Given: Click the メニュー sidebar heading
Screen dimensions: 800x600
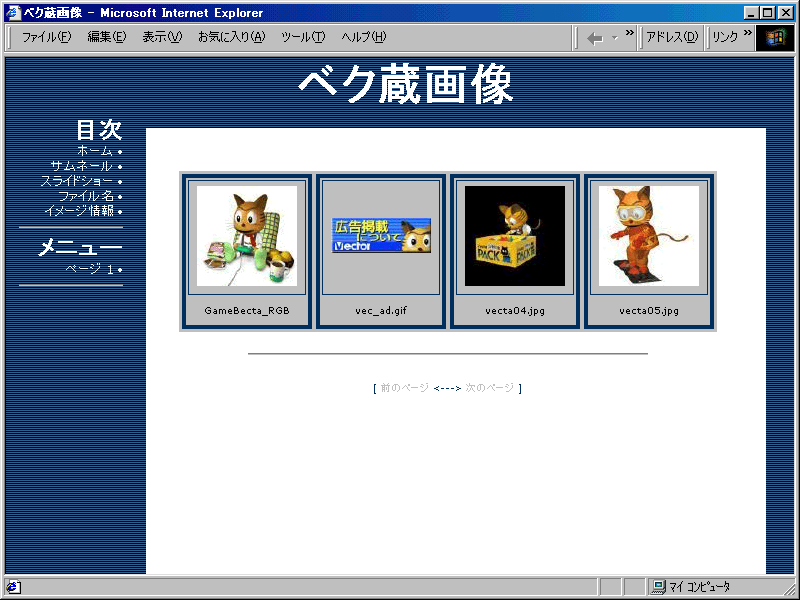Looking at the screenshot, I should coord(81,247).
